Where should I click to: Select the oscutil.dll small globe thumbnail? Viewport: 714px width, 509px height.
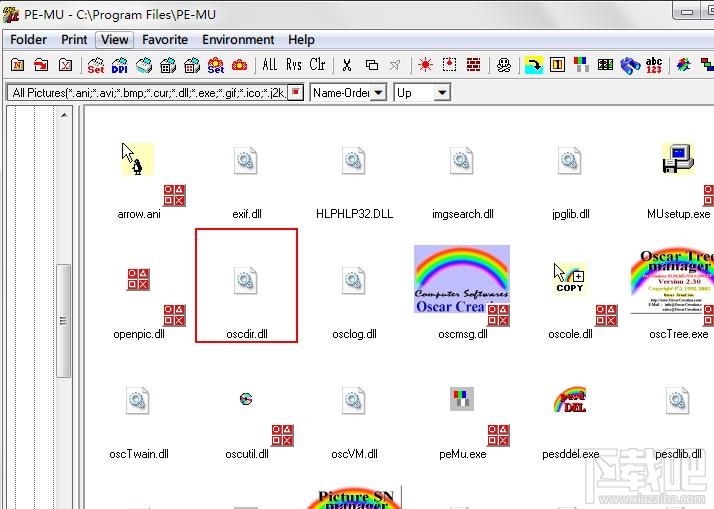[x=246, y=399]
